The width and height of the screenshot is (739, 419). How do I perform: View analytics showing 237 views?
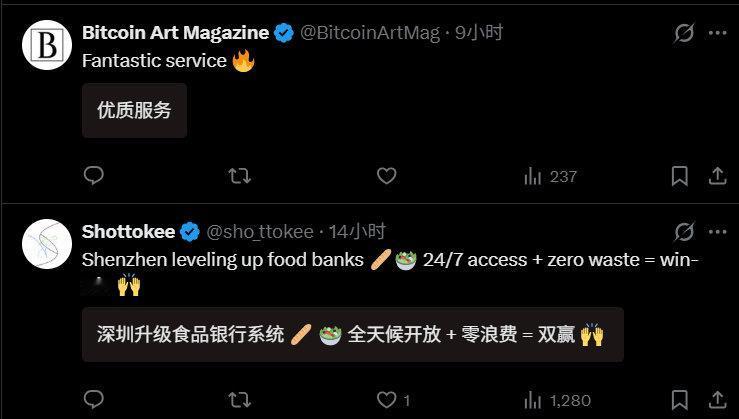coord(550,176)
